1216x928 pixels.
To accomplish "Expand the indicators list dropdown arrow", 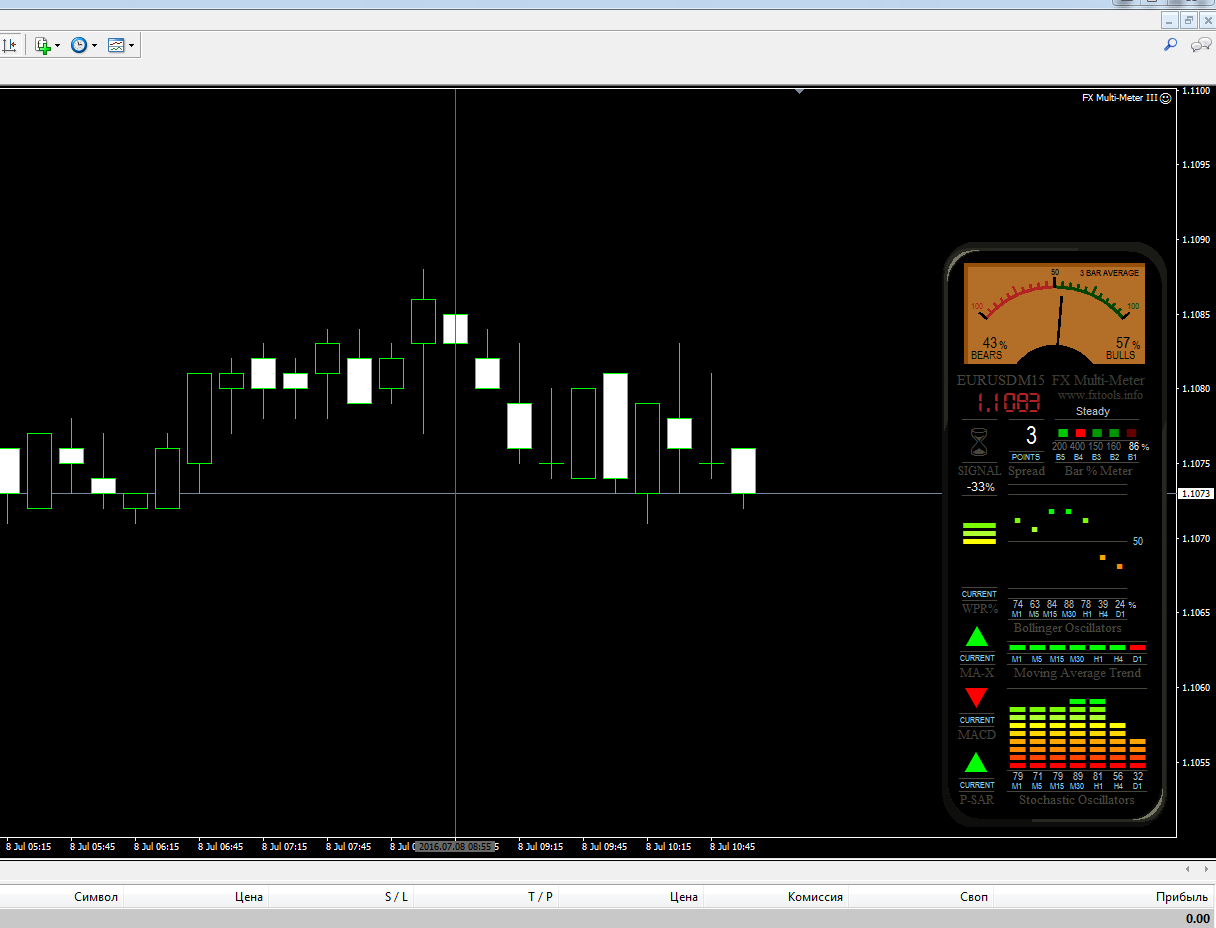I will (x=58, y=46).
